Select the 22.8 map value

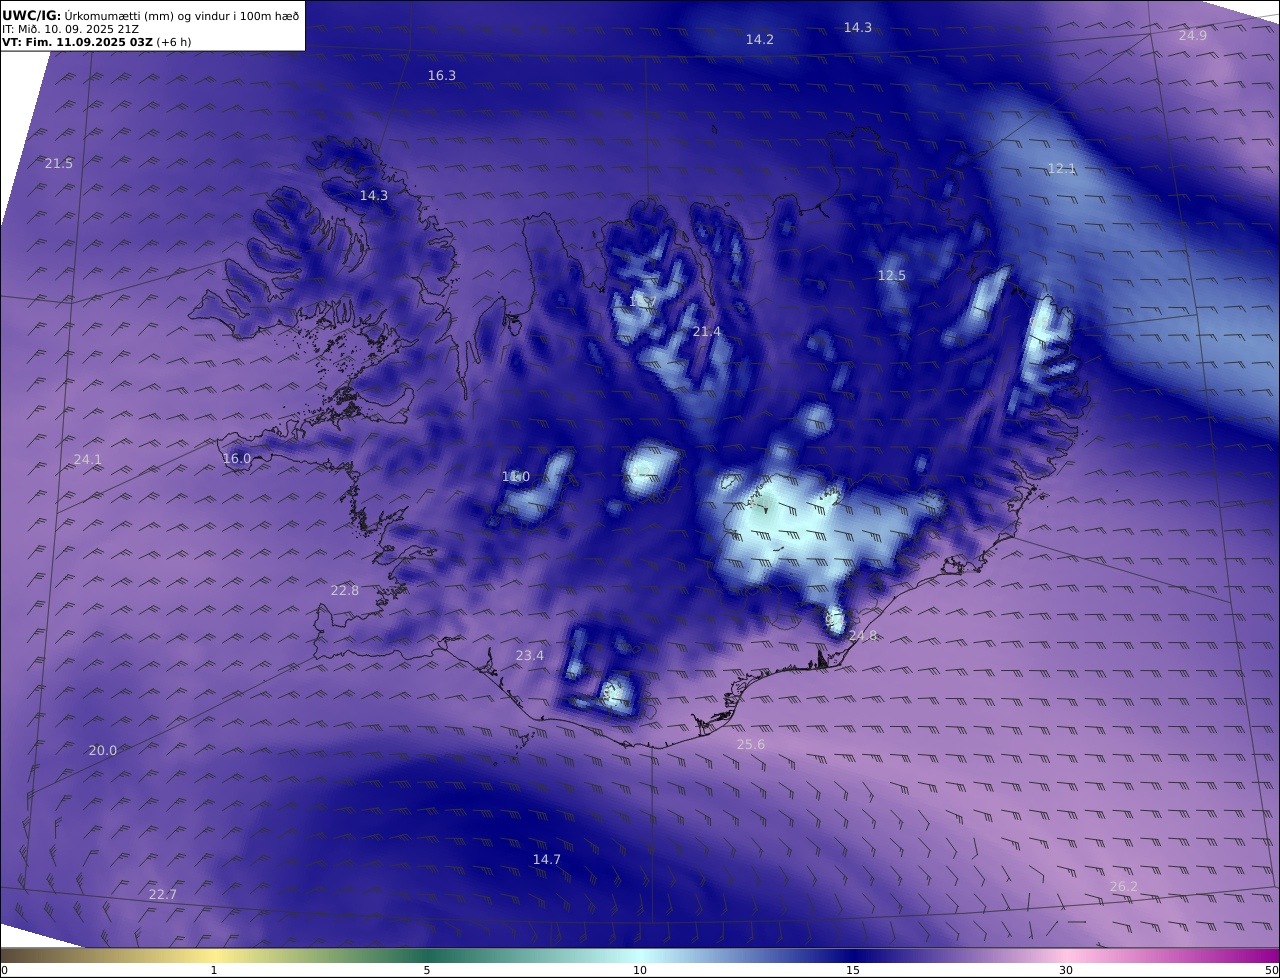[x=344, y=591]
